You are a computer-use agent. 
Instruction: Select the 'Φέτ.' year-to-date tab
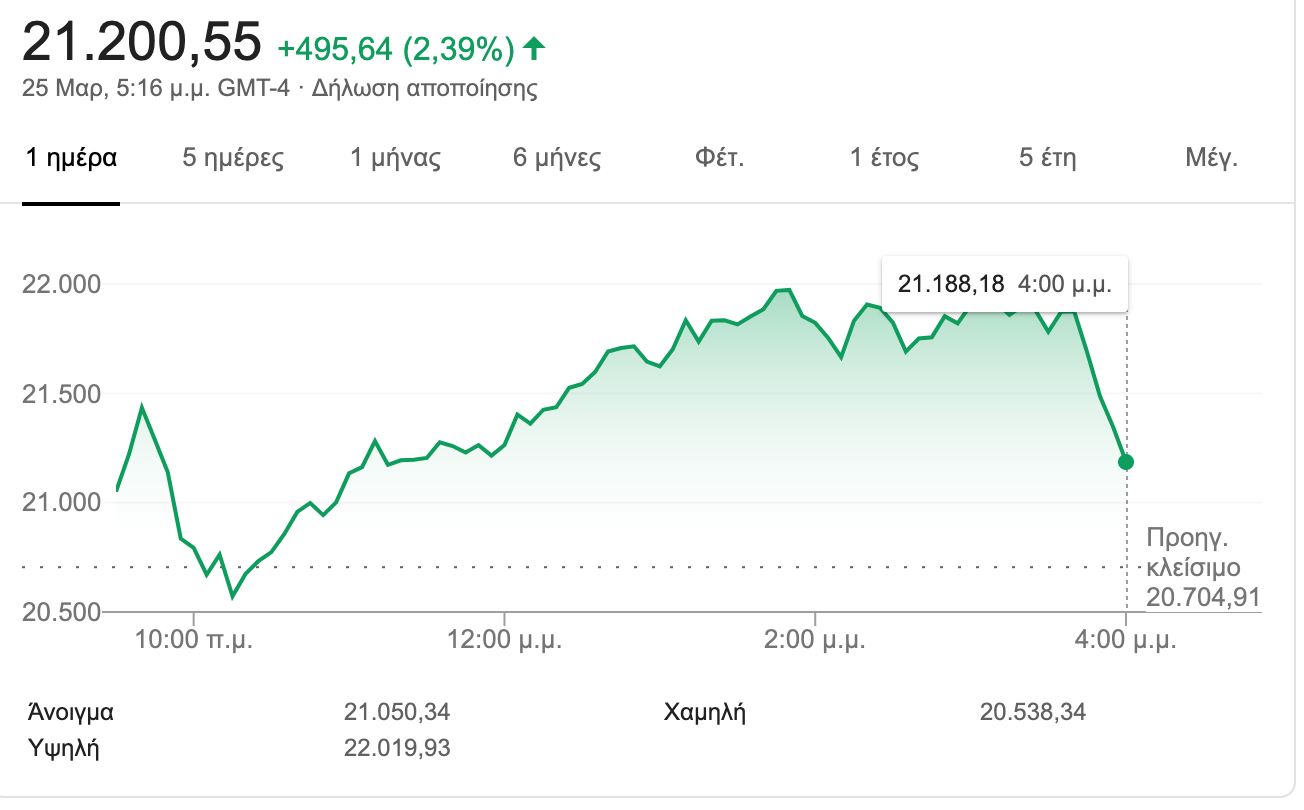tap(719, 158)
